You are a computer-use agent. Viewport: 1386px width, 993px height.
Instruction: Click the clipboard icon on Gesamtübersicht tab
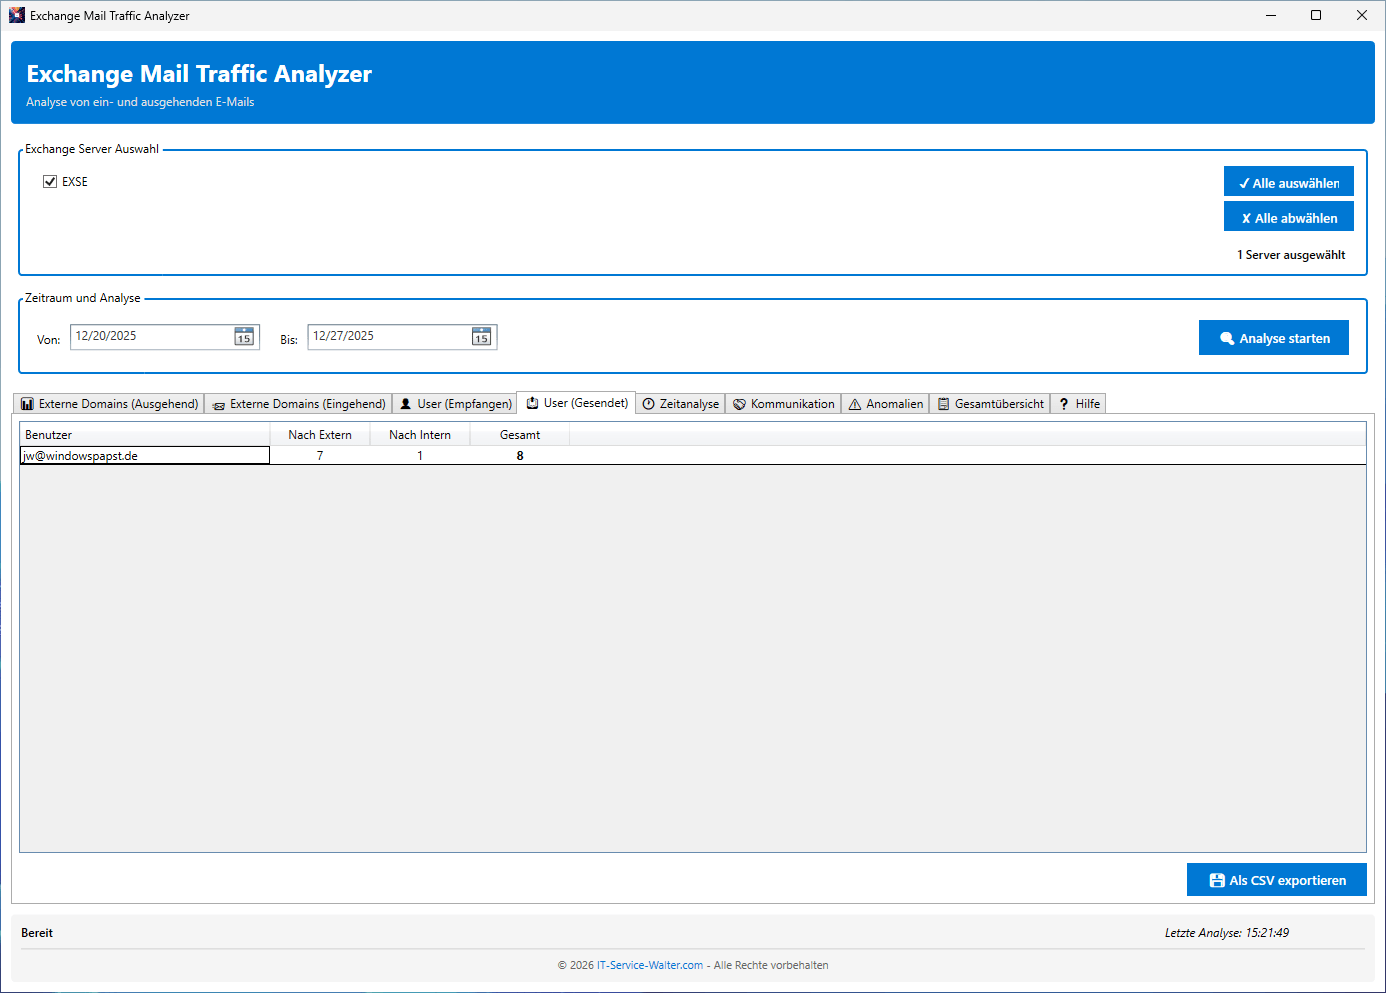[x=943, y=404]
